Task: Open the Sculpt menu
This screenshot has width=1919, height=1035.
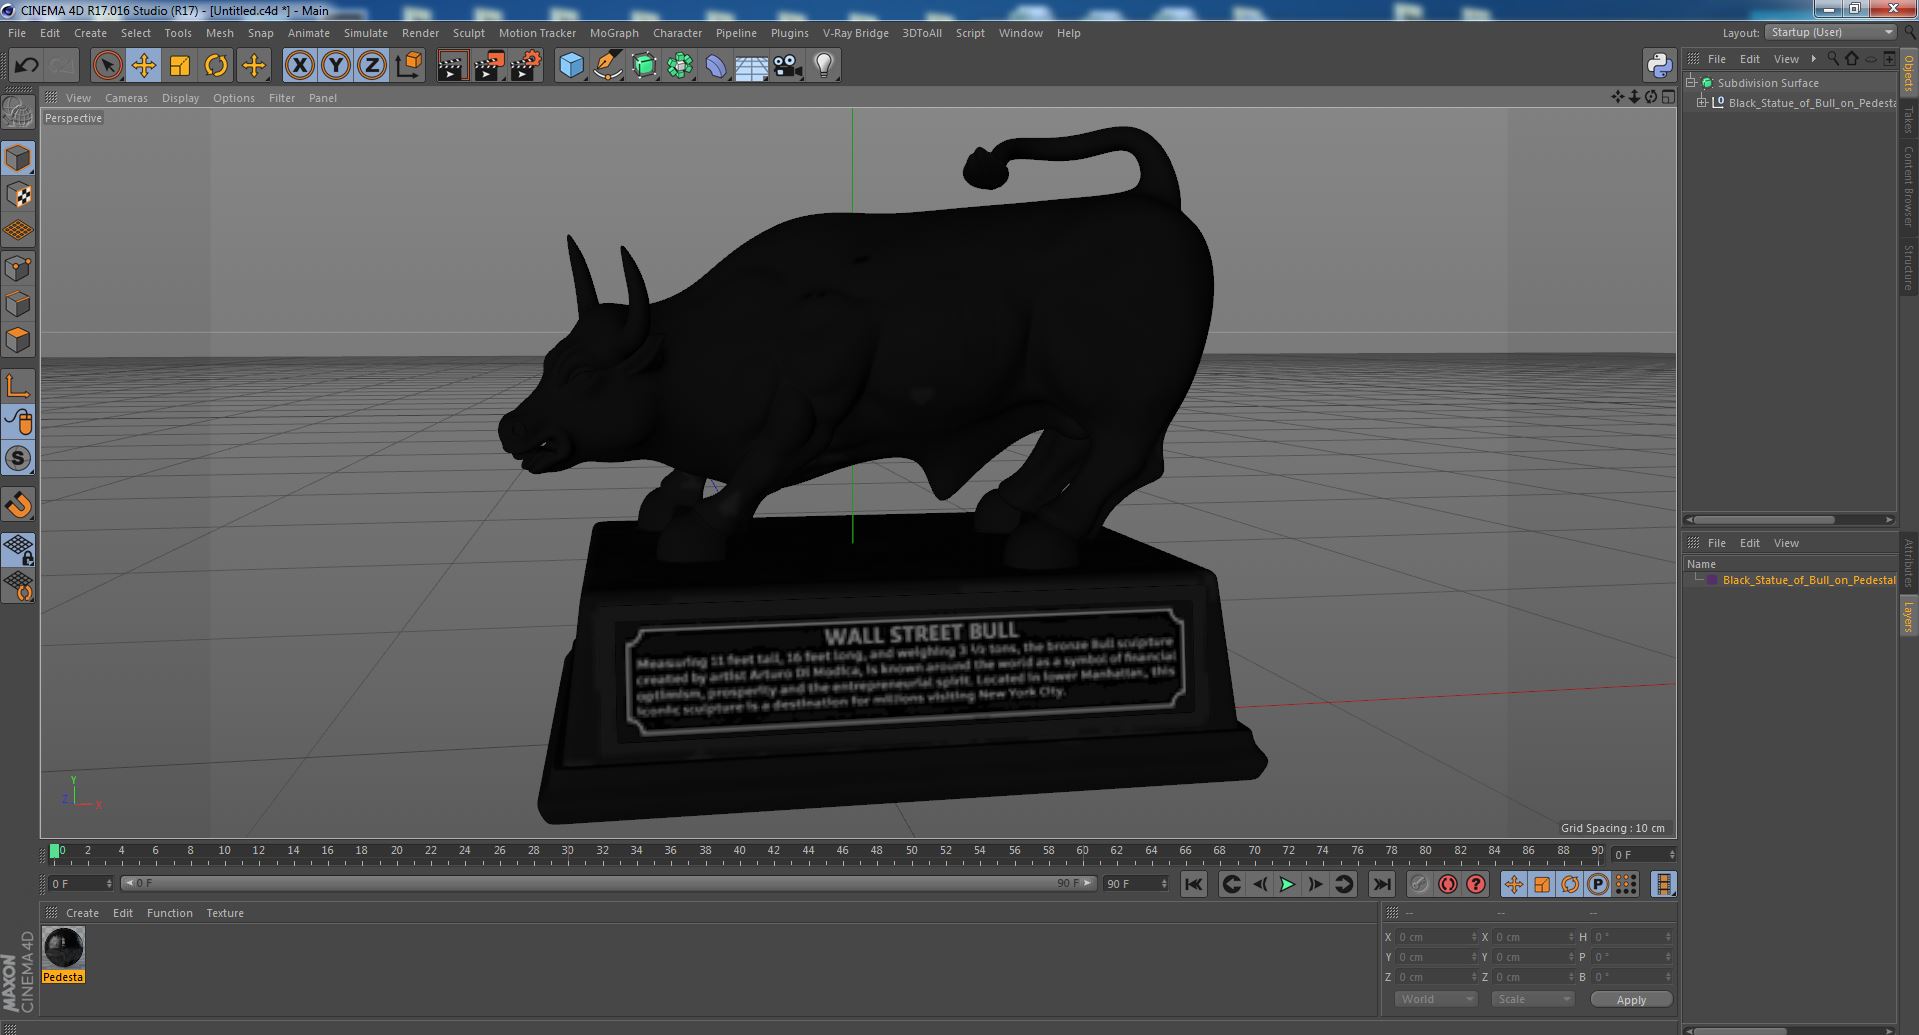Action: (468, 33)
